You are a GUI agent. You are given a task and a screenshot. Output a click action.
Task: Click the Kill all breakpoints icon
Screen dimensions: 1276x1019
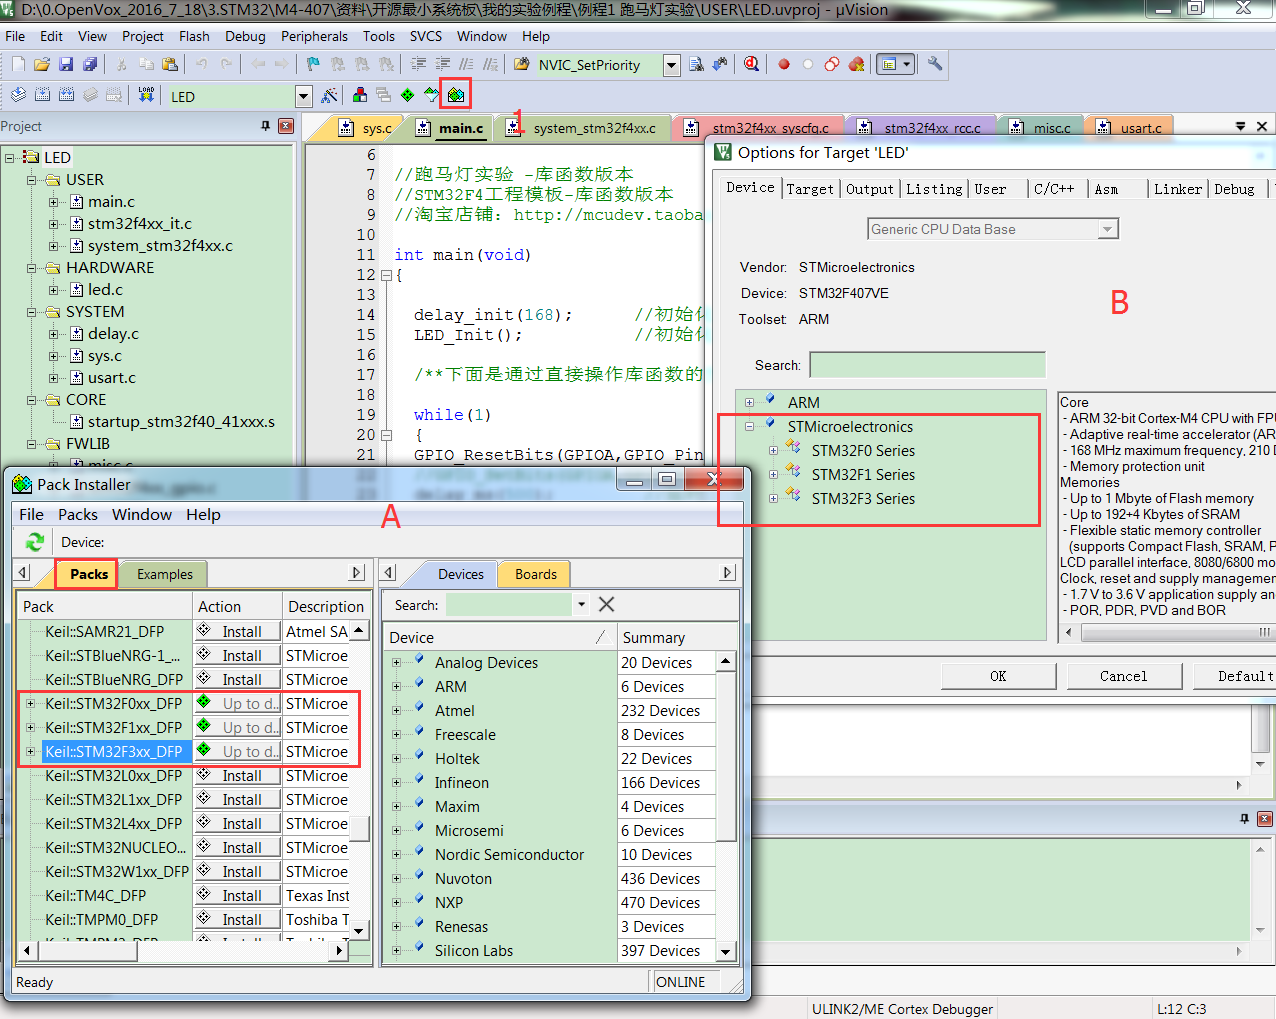pyautogui.click(x=856, y=64)
